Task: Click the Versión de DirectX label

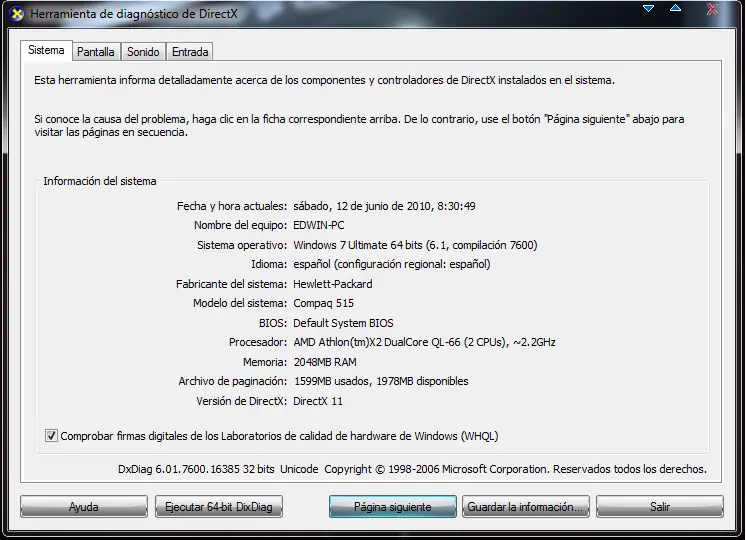Action: (x=242, y=401)
